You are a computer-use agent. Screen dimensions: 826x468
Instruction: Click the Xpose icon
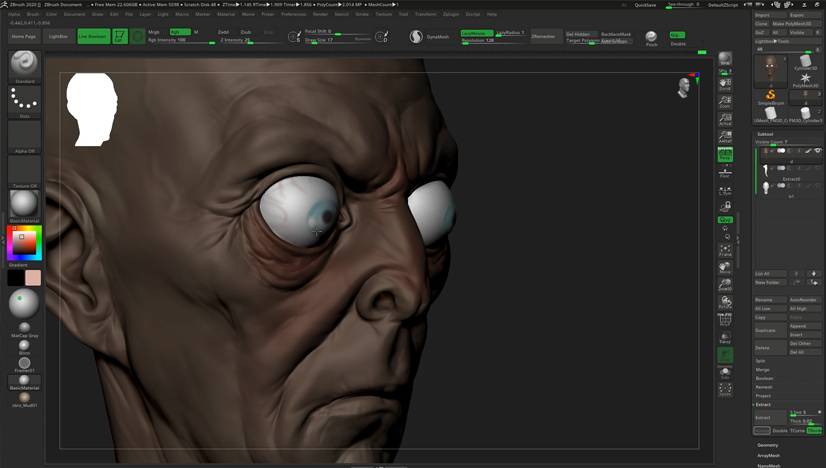[x=725, y=389]
